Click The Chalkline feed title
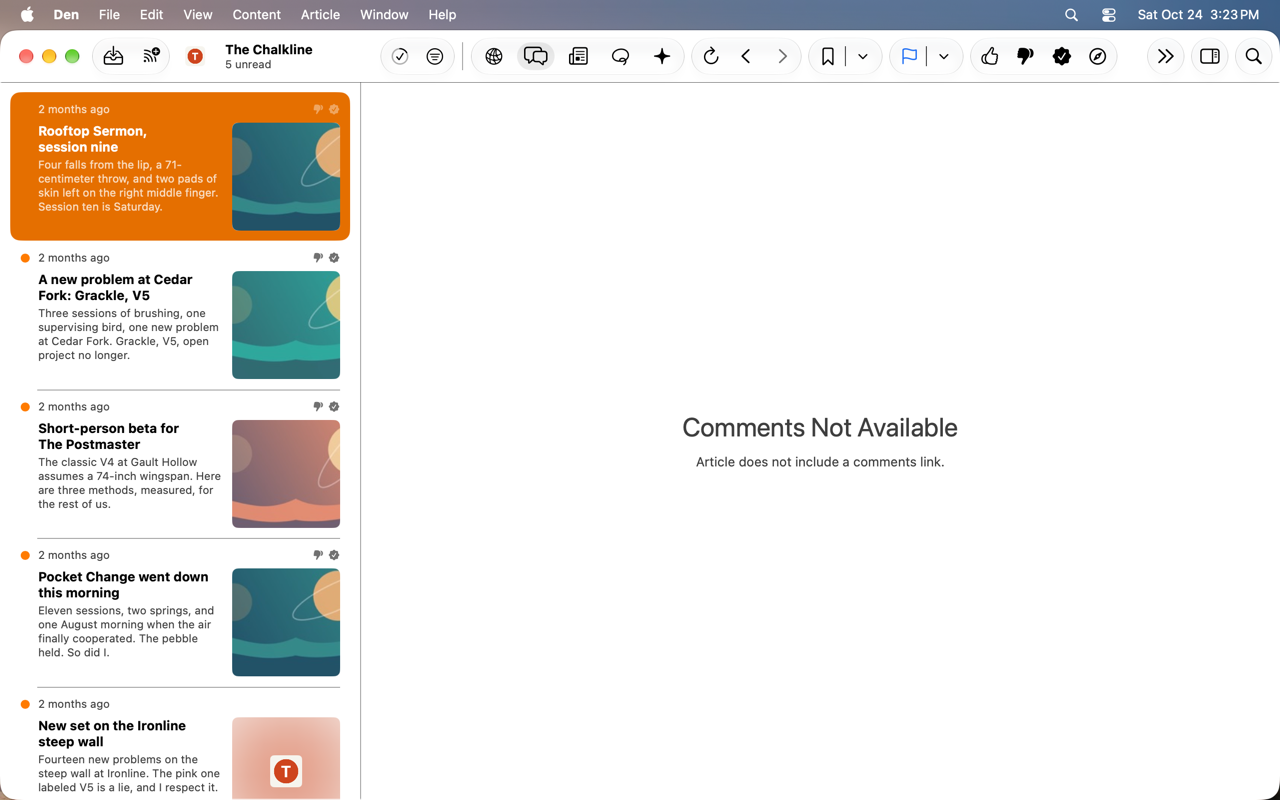1280x800 pixels. pos(269,49)
